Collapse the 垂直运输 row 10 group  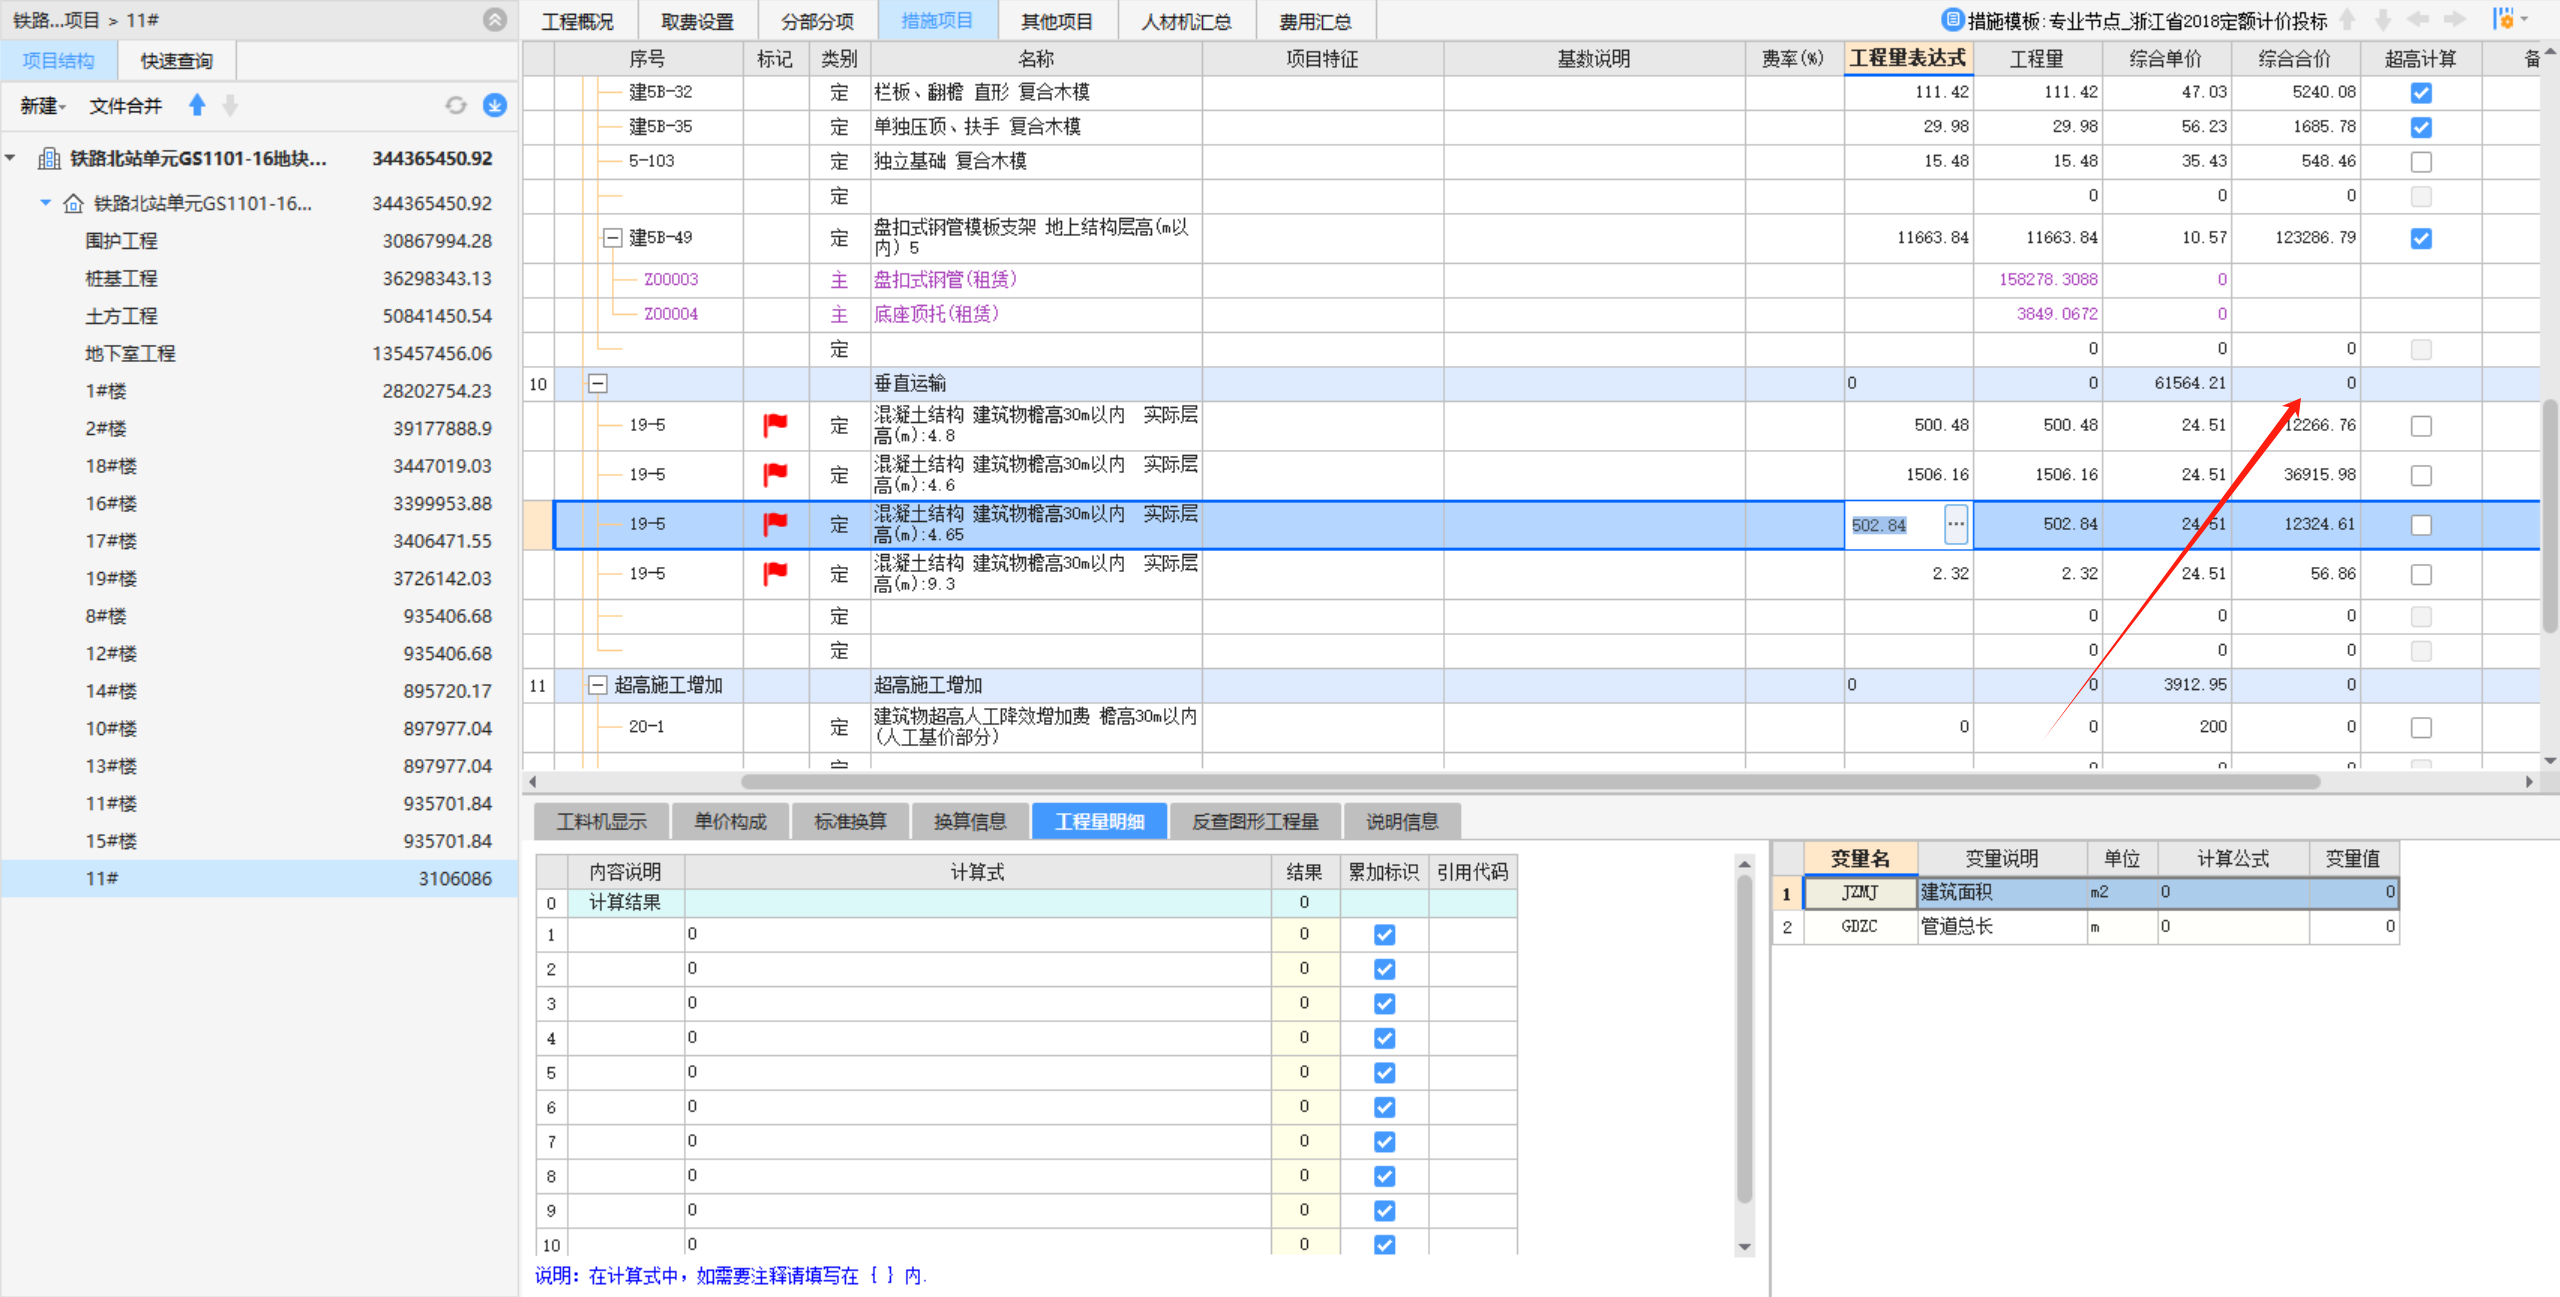(598, 384)
